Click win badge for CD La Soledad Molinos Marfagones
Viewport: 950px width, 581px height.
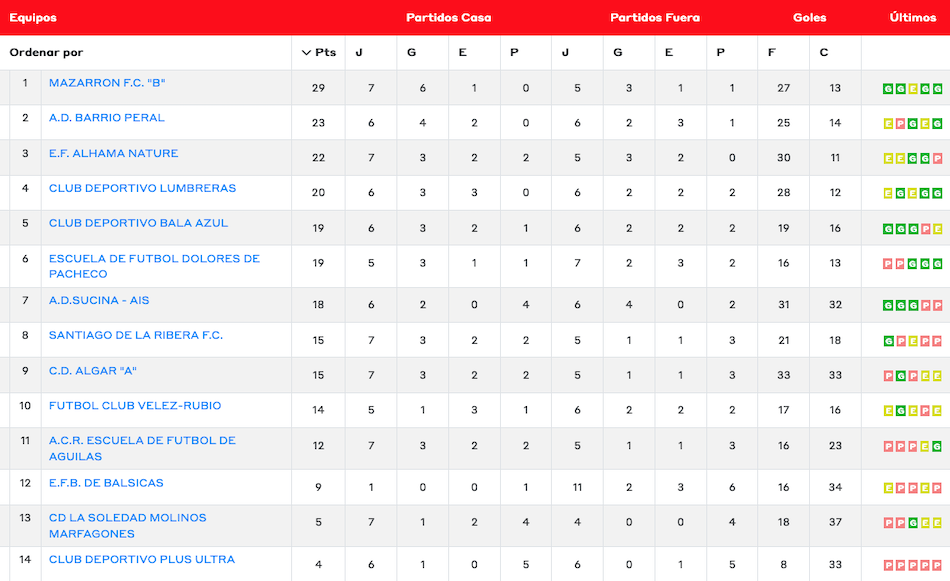pyautogui.click(x=913, y=523)
